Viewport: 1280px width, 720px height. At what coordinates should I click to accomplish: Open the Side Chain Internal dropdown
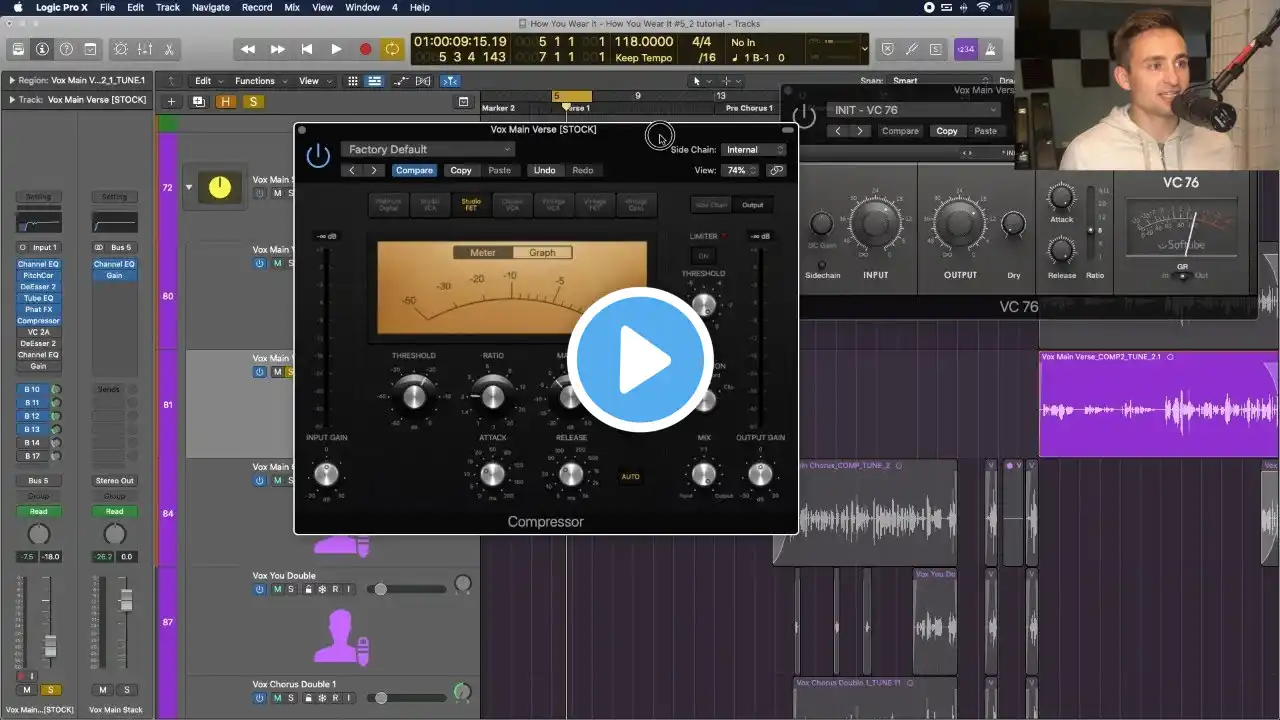coord(753,150)
